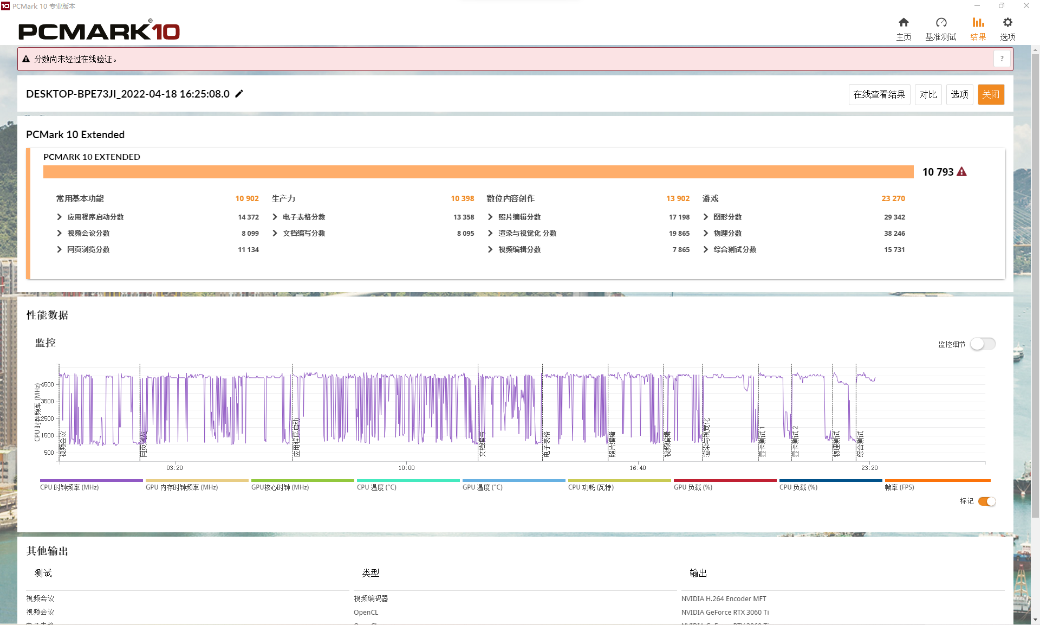Click the warning triangle in the validation banner
The image size is (1040, 625).
click(x=26, y=59)
